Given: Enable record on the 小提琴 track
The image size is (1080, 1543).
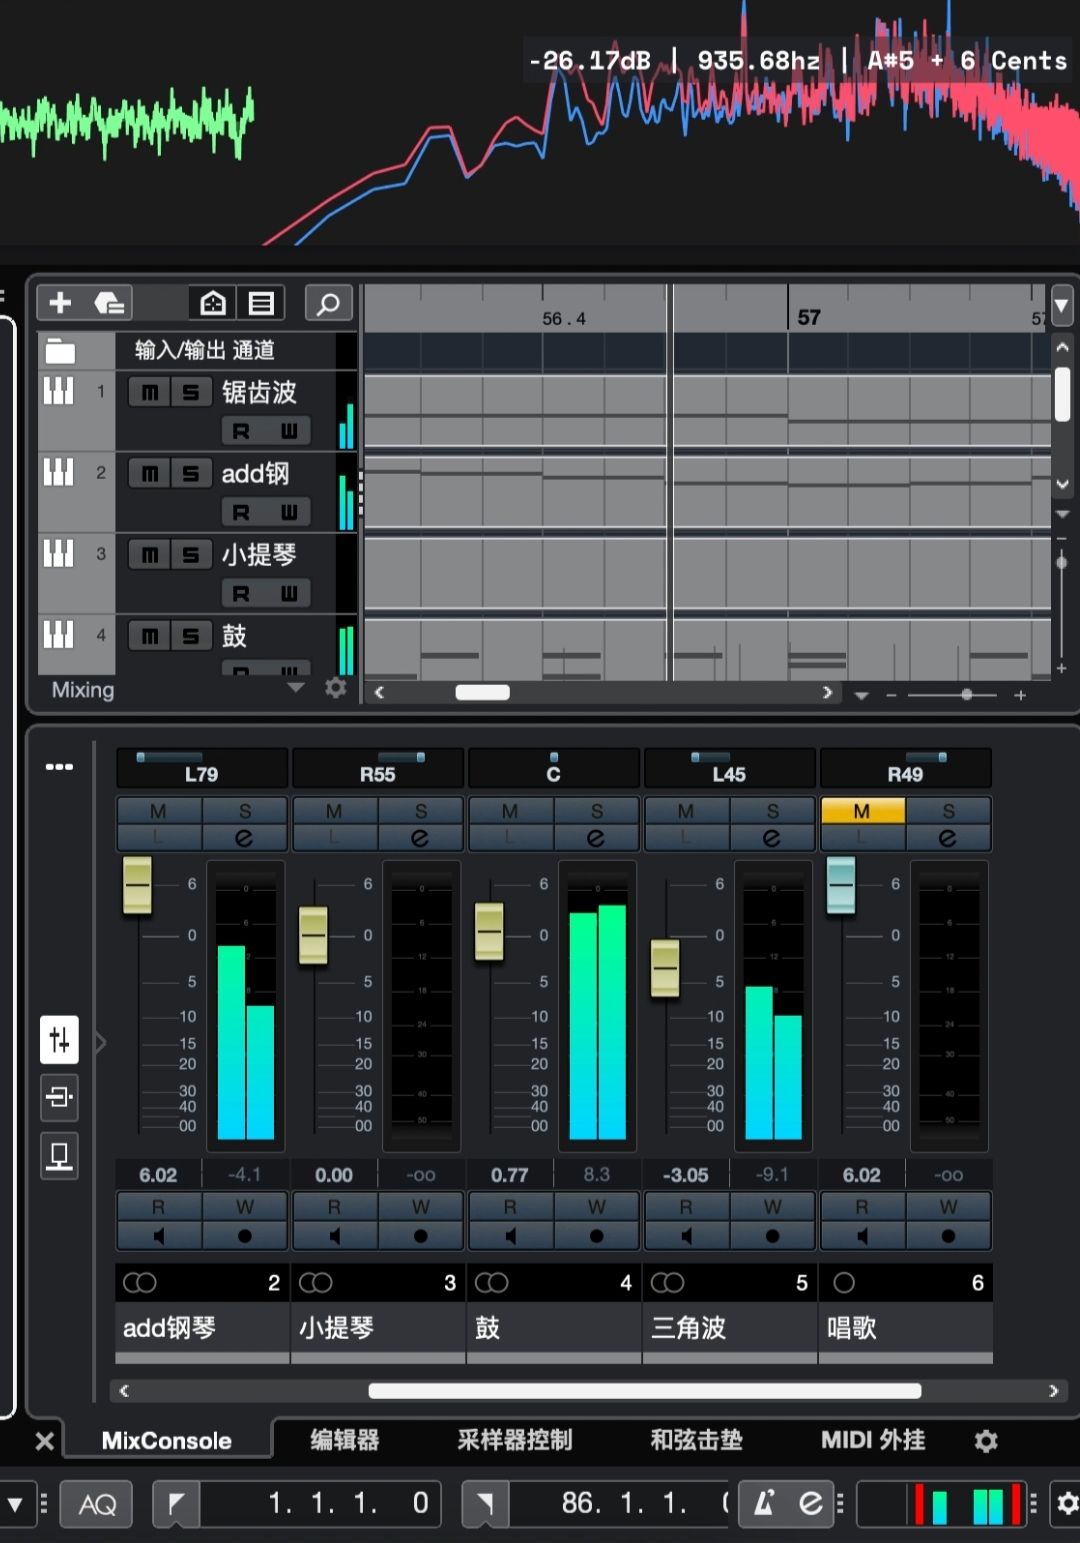Looking at the screenshot, I should click(241, 593).
